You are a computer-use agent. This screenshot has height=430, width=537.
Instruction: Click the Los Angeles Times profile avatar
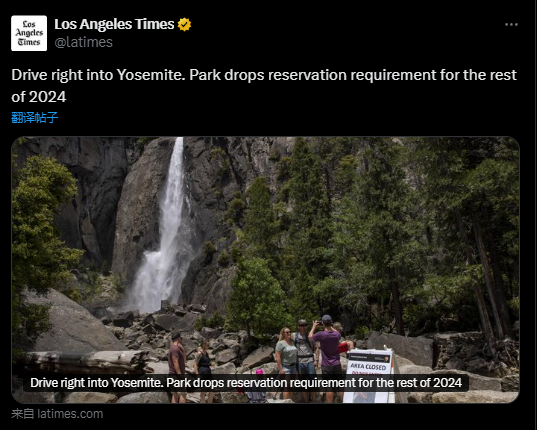(29, 33)
